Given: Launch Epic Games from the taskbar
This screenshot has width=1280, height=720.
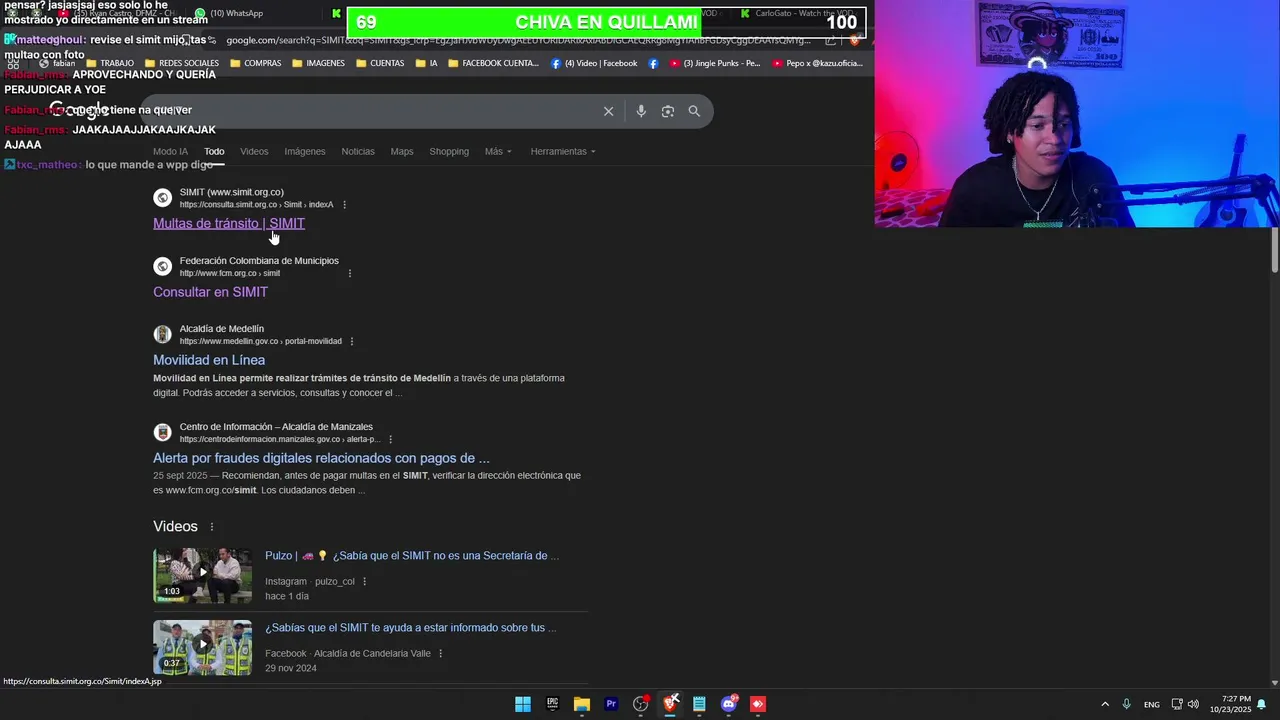Looking at the screenshot, I should [x=552, y=704].
